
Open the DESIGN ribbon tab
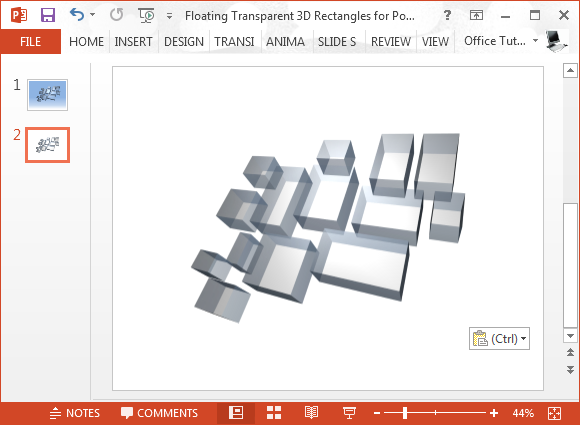pos(184,41)
